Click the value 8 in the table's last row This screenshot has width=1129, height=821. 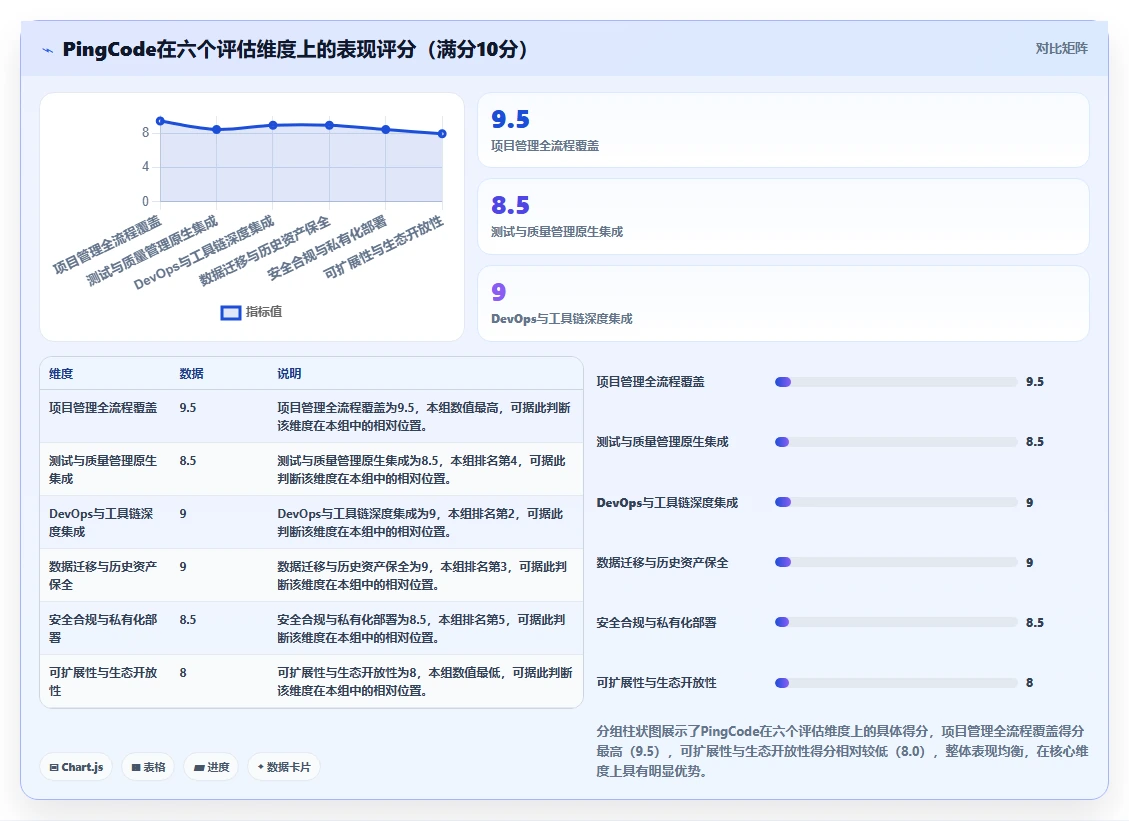tap(183, 673)
